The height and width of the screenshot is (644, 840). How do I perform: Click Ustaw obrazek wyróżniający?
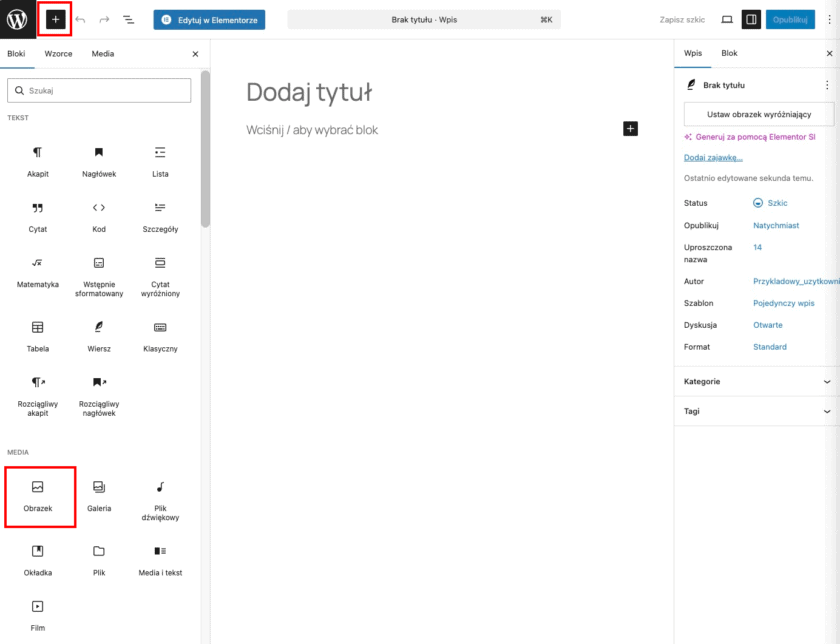758,113
